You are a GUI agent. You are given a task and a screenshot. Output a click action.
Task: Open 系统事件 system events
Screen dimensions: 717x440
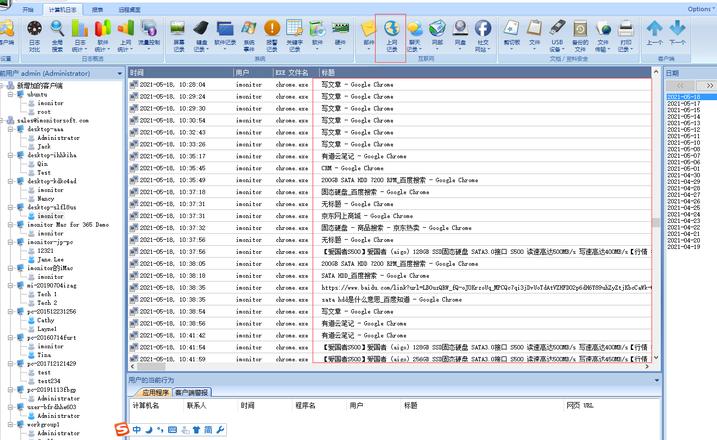click(x=249, y=36)
